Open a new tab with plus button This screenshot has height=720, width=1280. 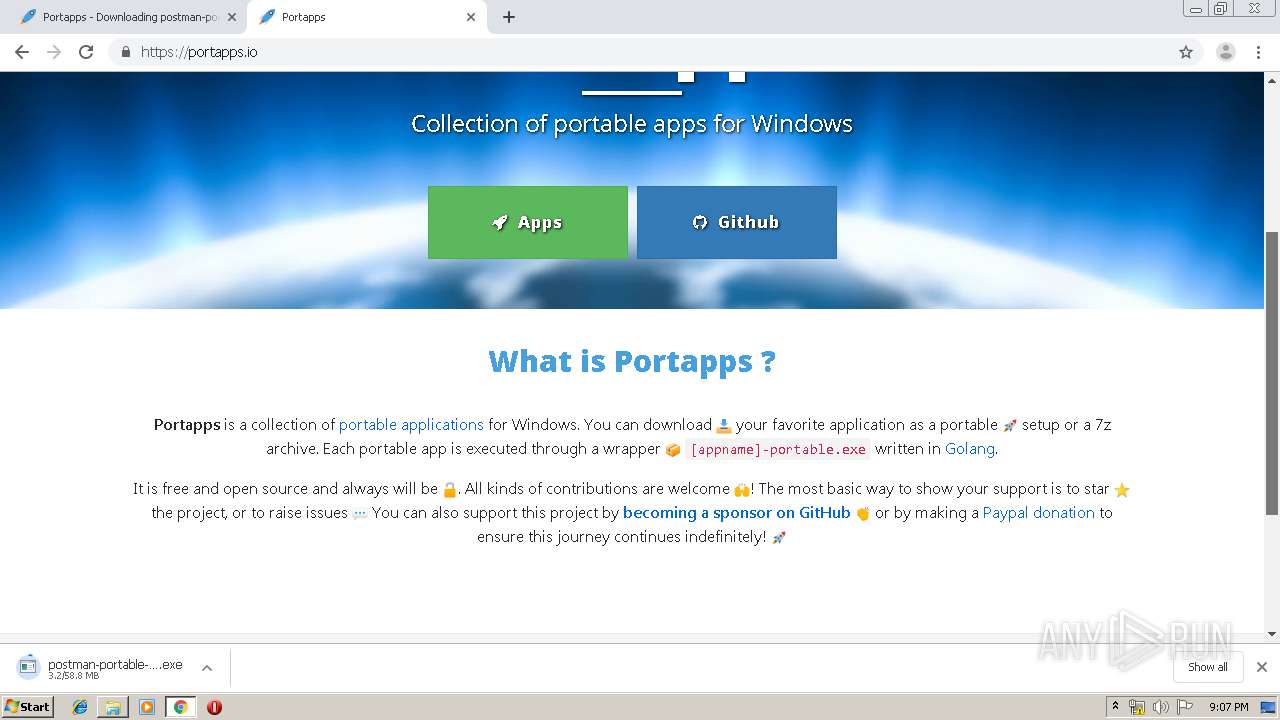tap(509, 17)
